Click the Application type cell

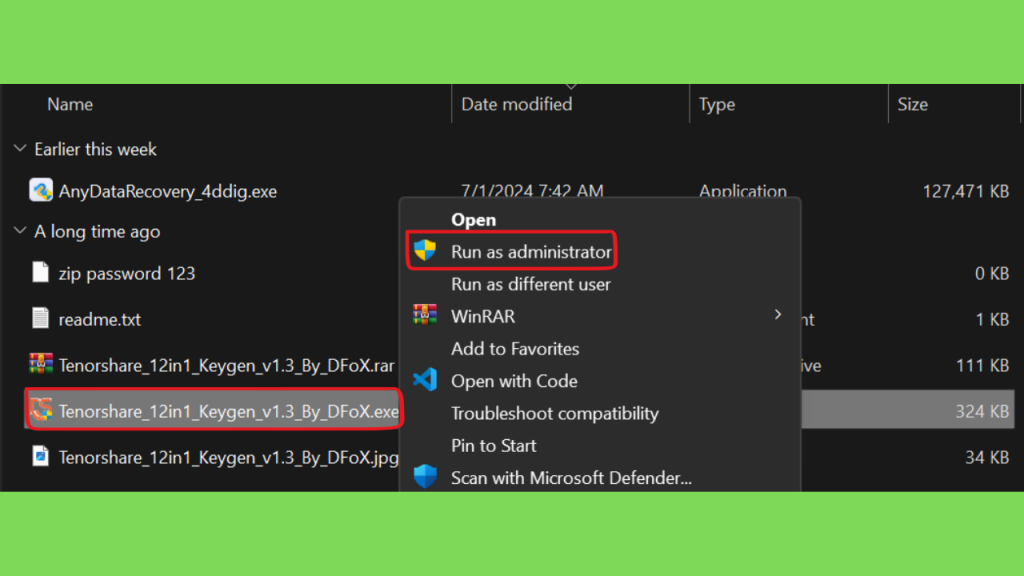point(743,191)
